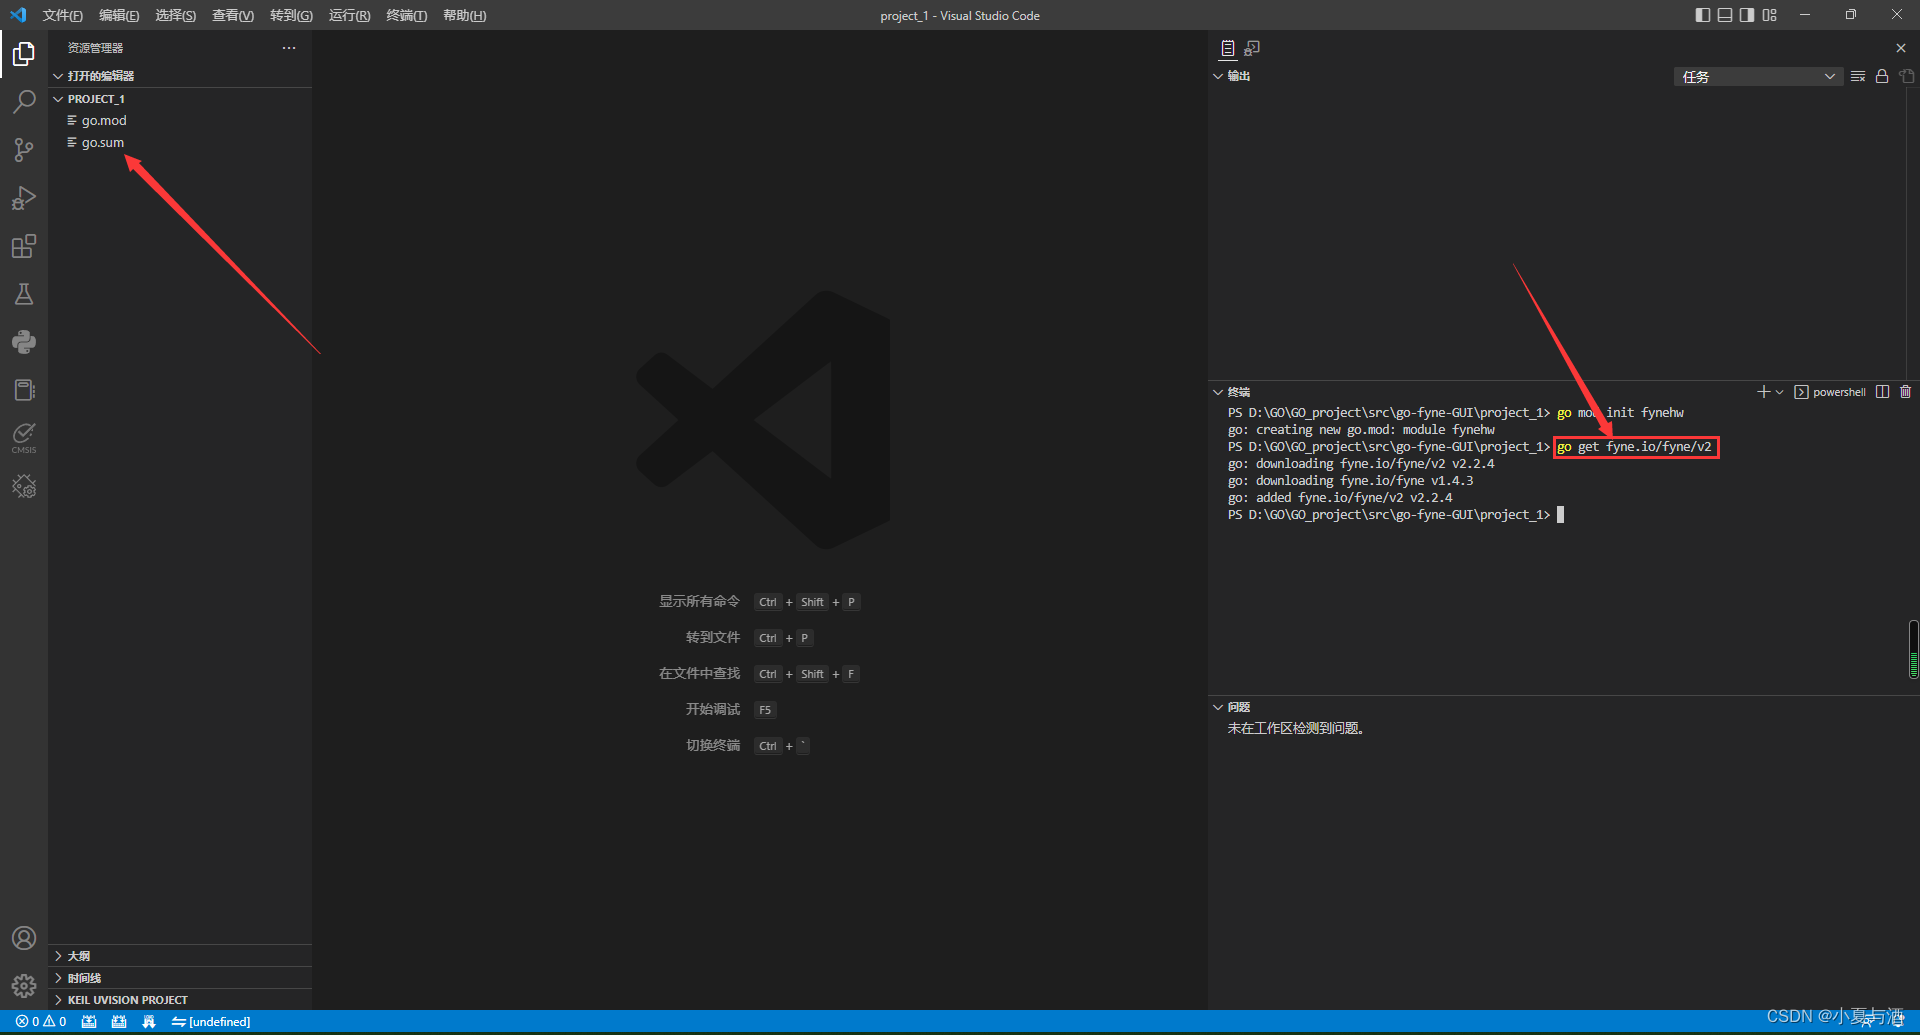
Task: Expand the 大纲 outline section
Action: coord(180,956)
